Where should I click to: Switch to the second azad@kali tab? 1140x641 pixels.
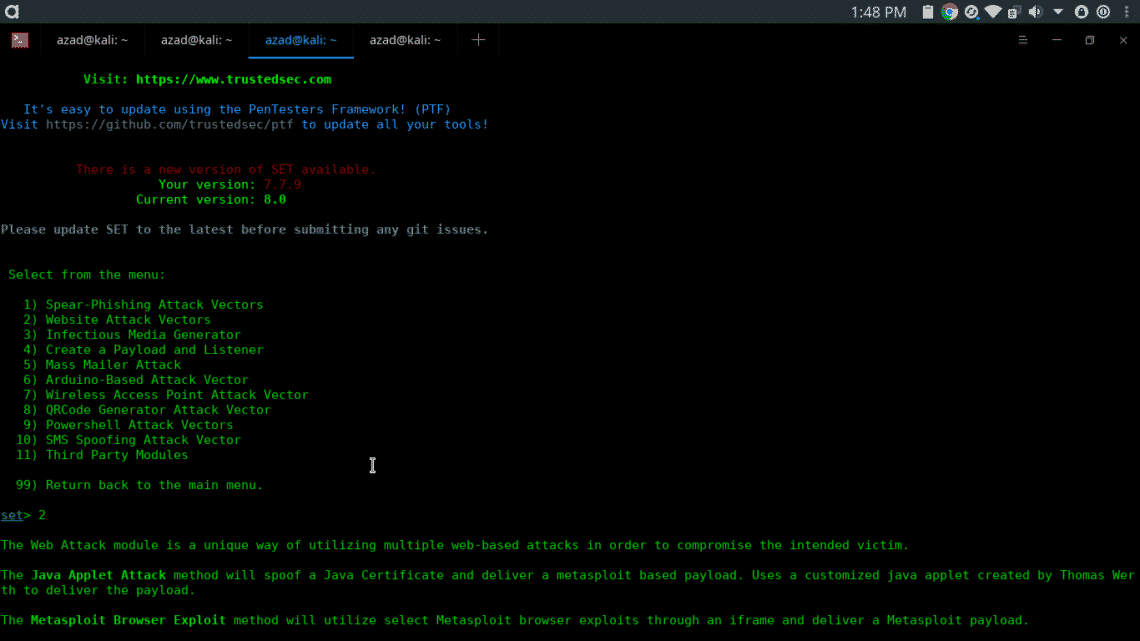pos(196,40)
